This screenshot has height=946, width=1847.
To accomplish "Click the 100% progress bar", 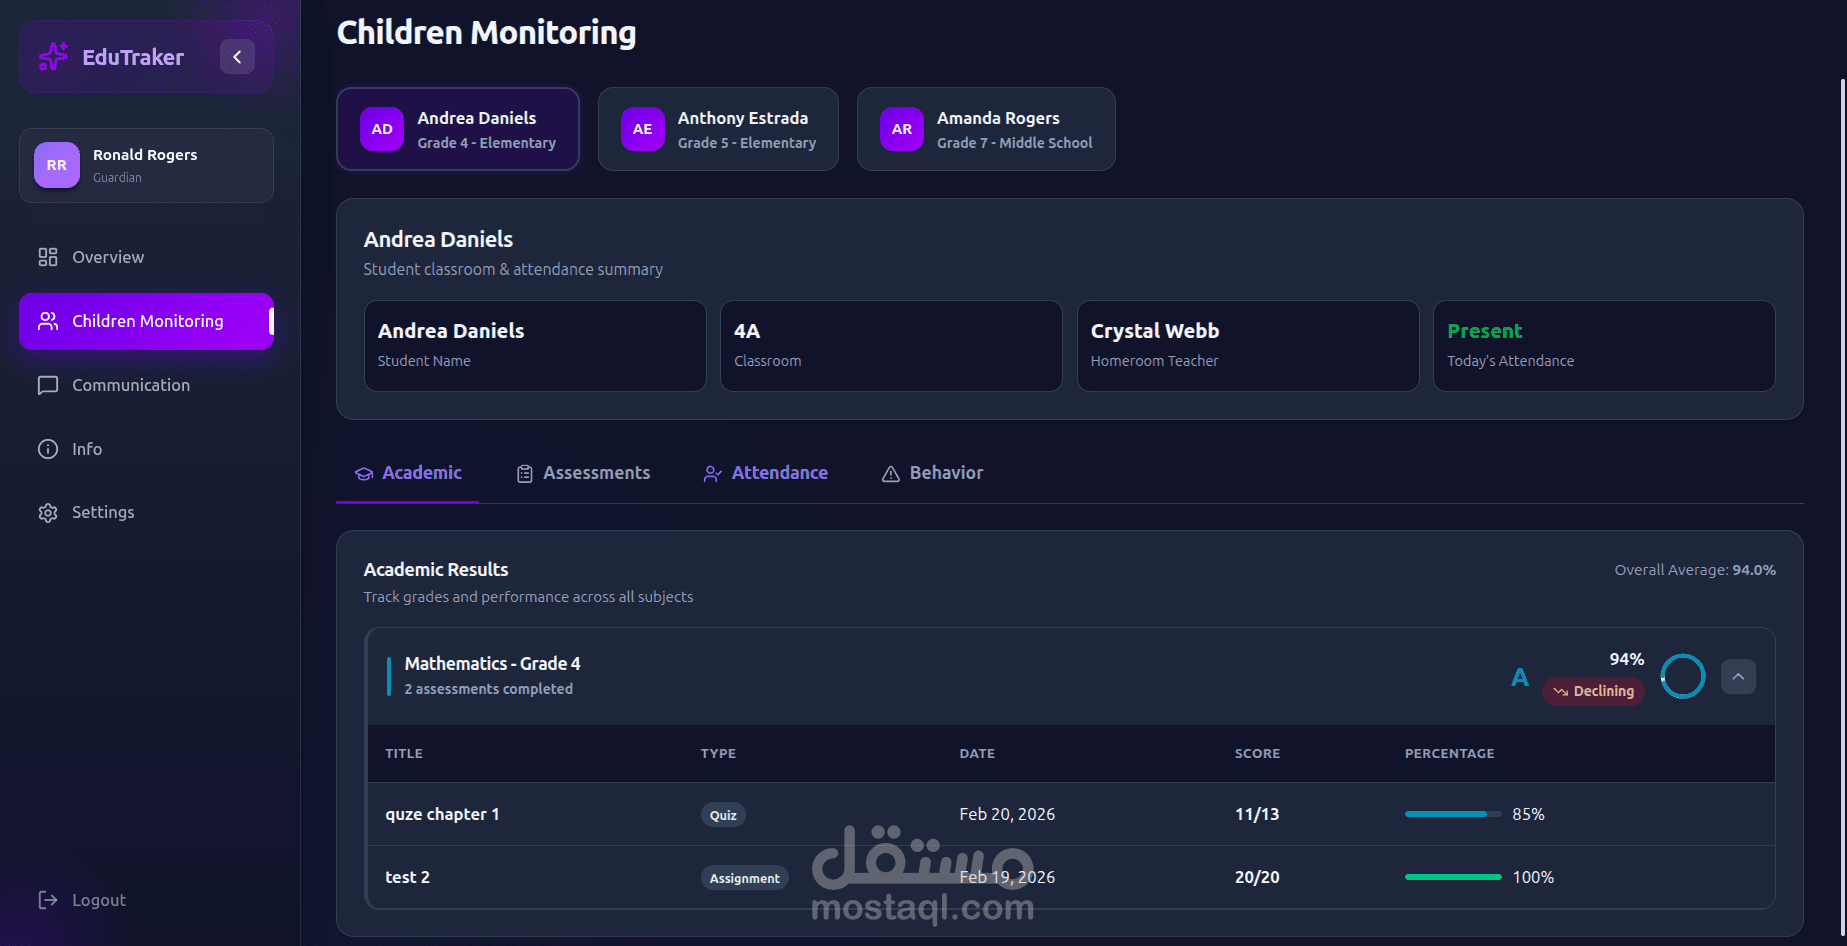I will [x=1453, y=877].
